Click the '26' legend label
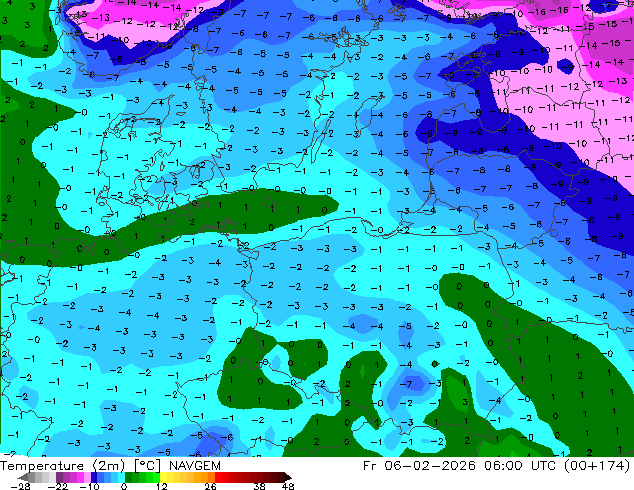The image size is (634, 490). tap(210, 486)
